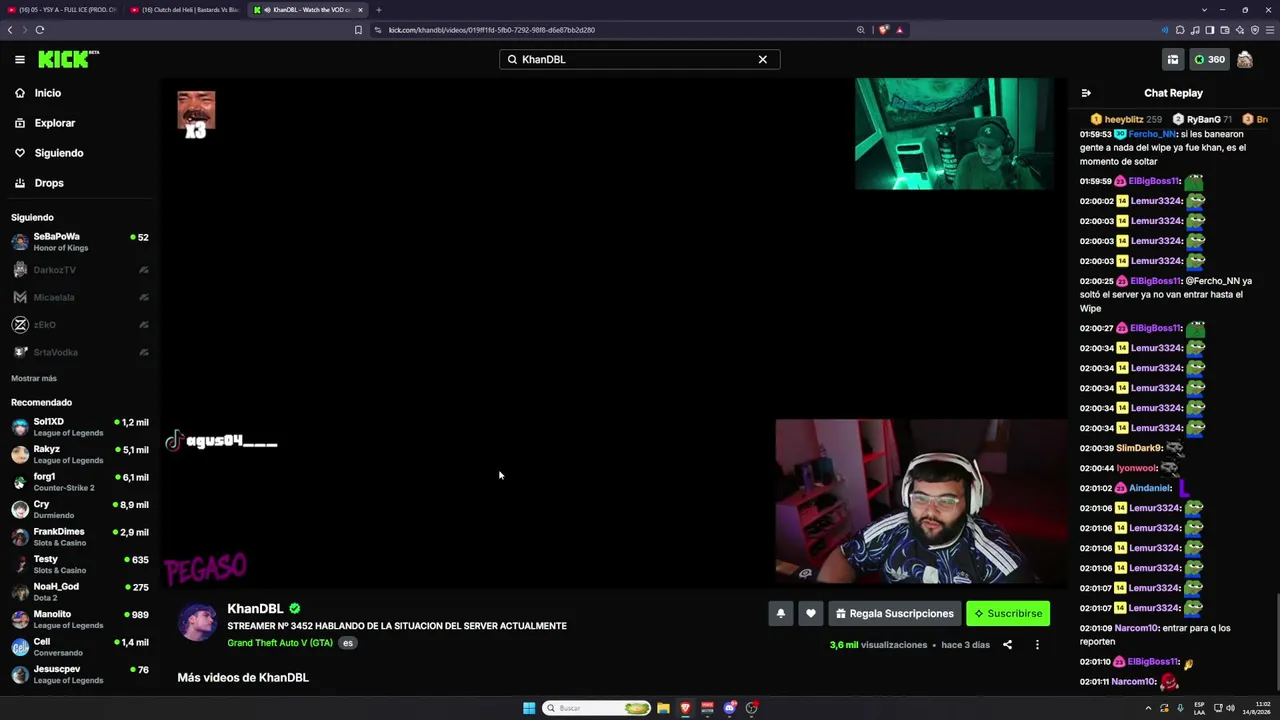Open the Kick store icon in the top bar

[x=1173, y=59]
